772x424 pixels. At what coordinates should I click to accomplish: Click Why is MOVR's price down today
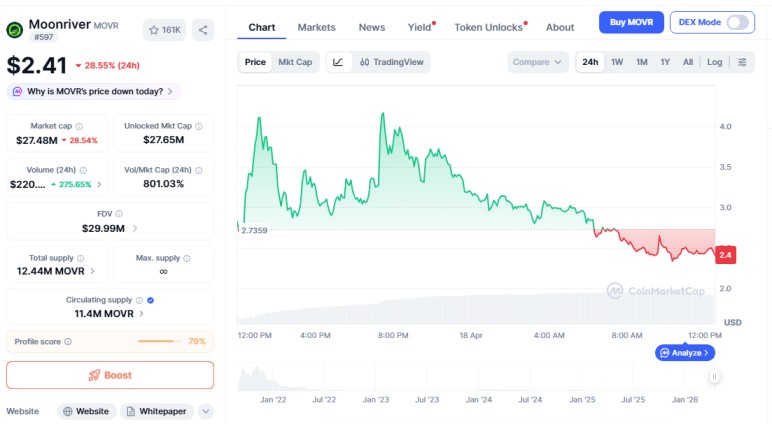coord(94,92)
